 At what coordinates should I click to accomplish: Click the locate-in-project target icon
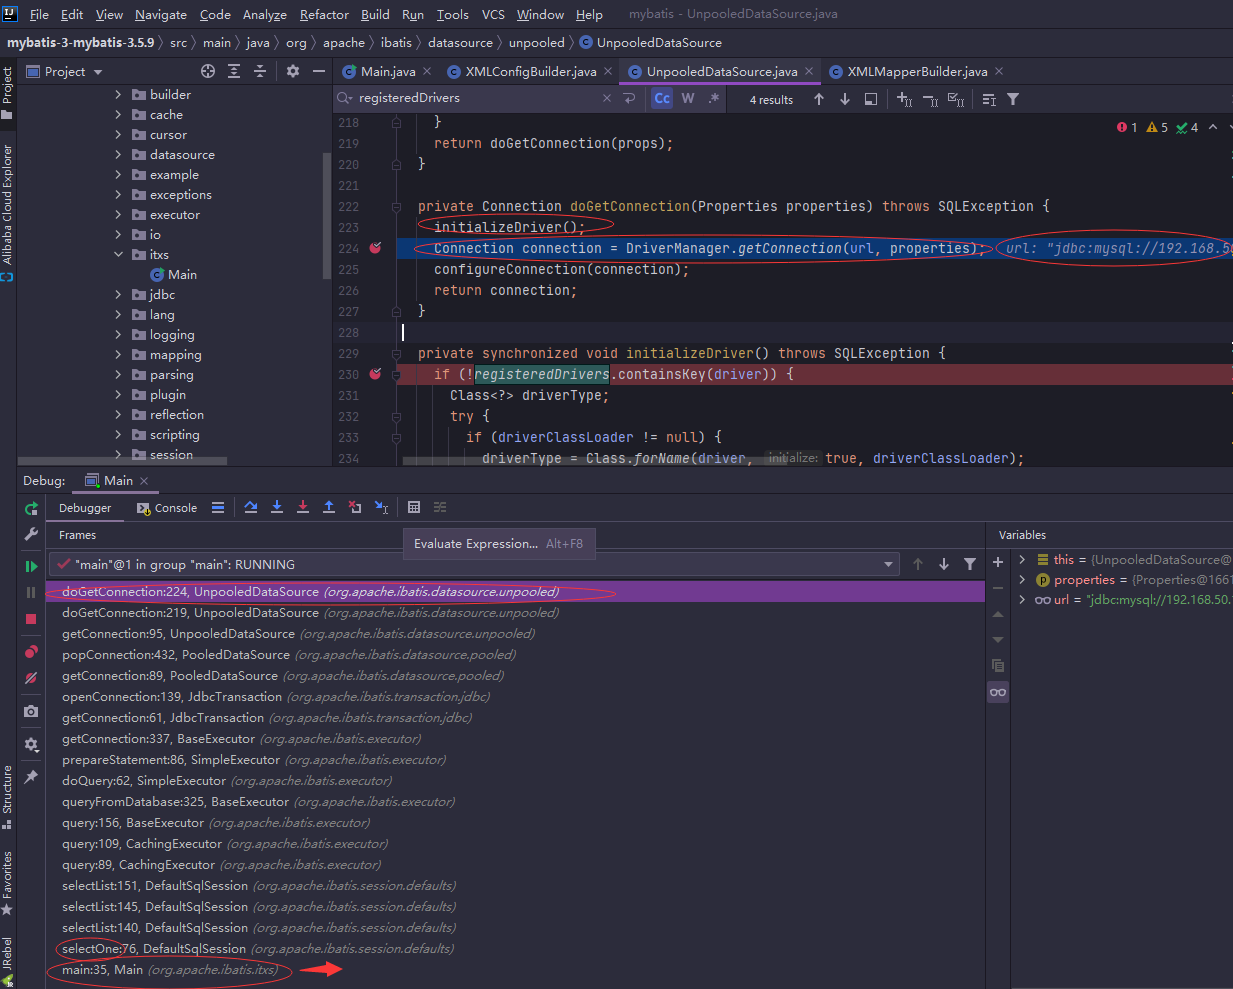coord(208,71)
